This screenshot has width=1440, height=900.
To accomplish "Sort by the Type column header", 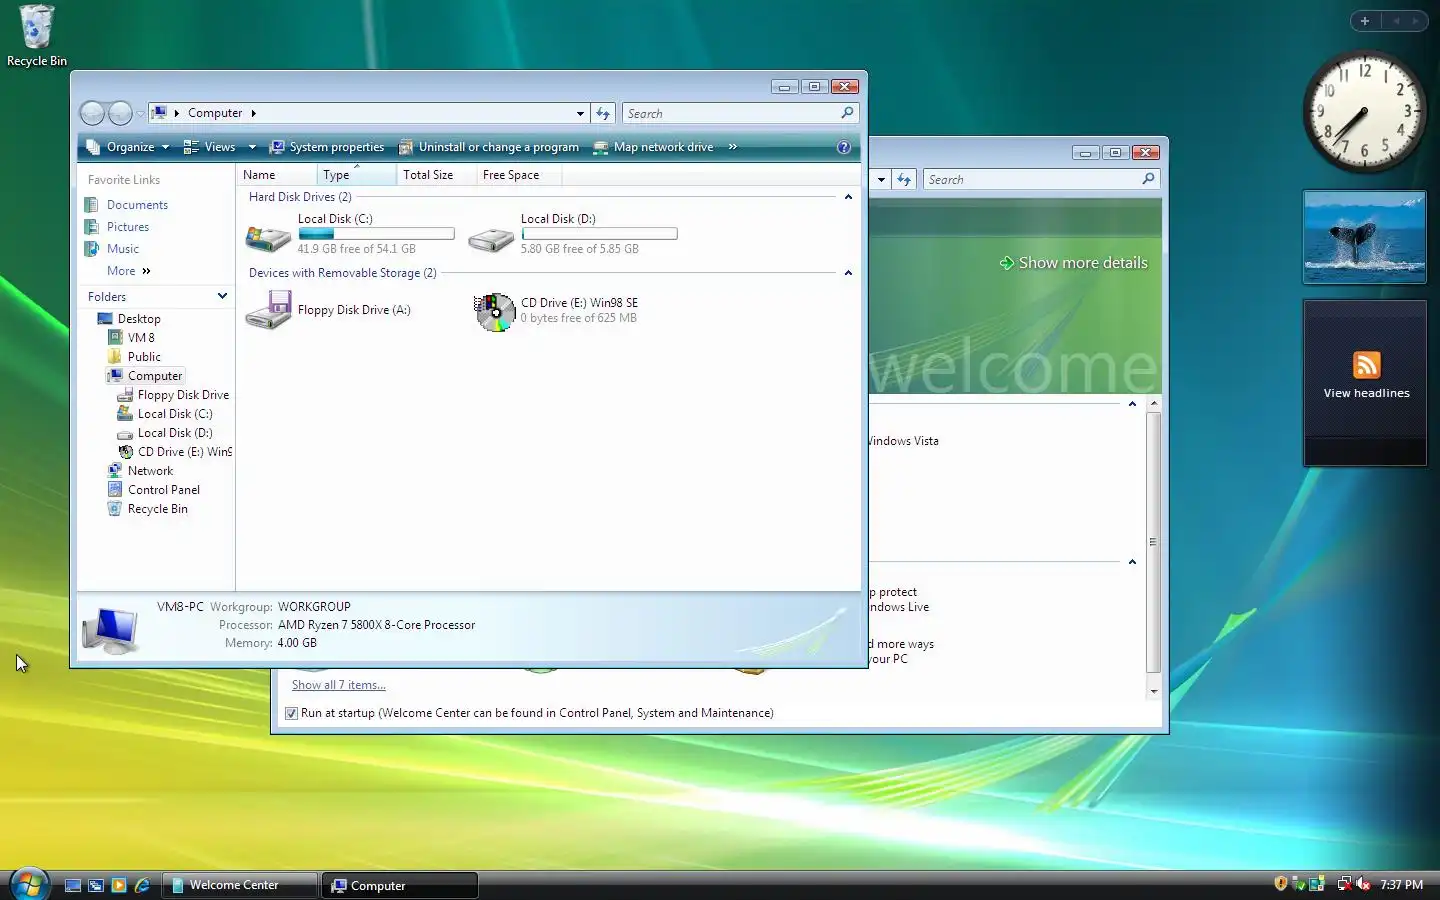I will click(356, 175).
